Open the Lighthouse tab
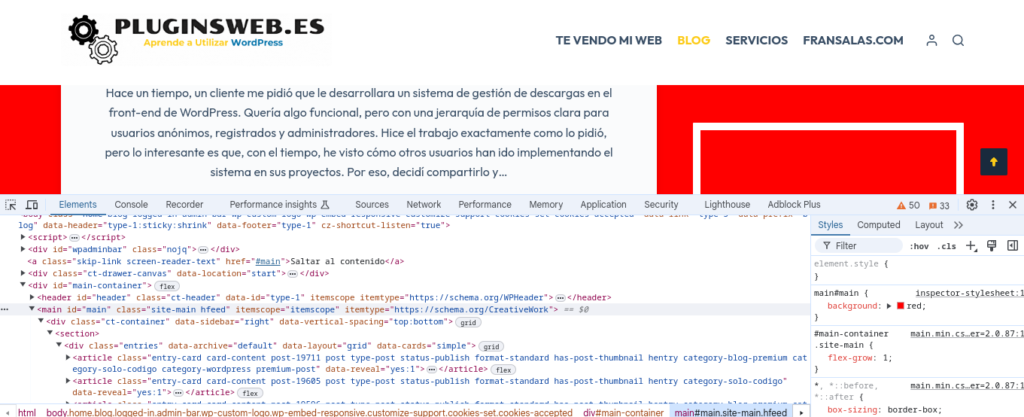Viewport: 1024px width, 417px height. [x=727, y=205]
